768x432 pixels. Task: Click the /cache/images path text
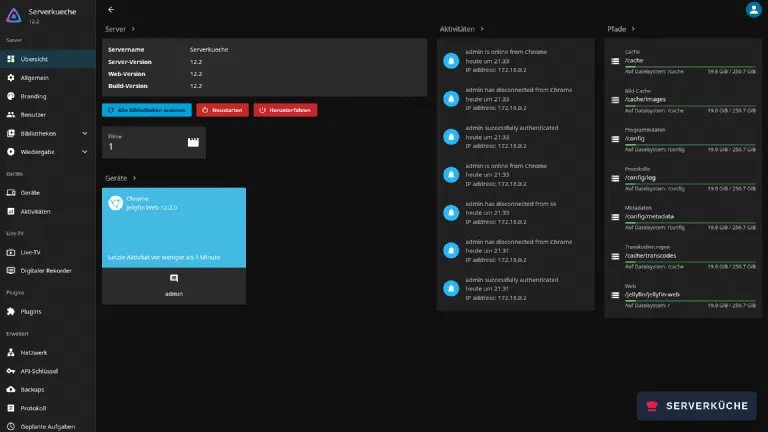point(645,99)
